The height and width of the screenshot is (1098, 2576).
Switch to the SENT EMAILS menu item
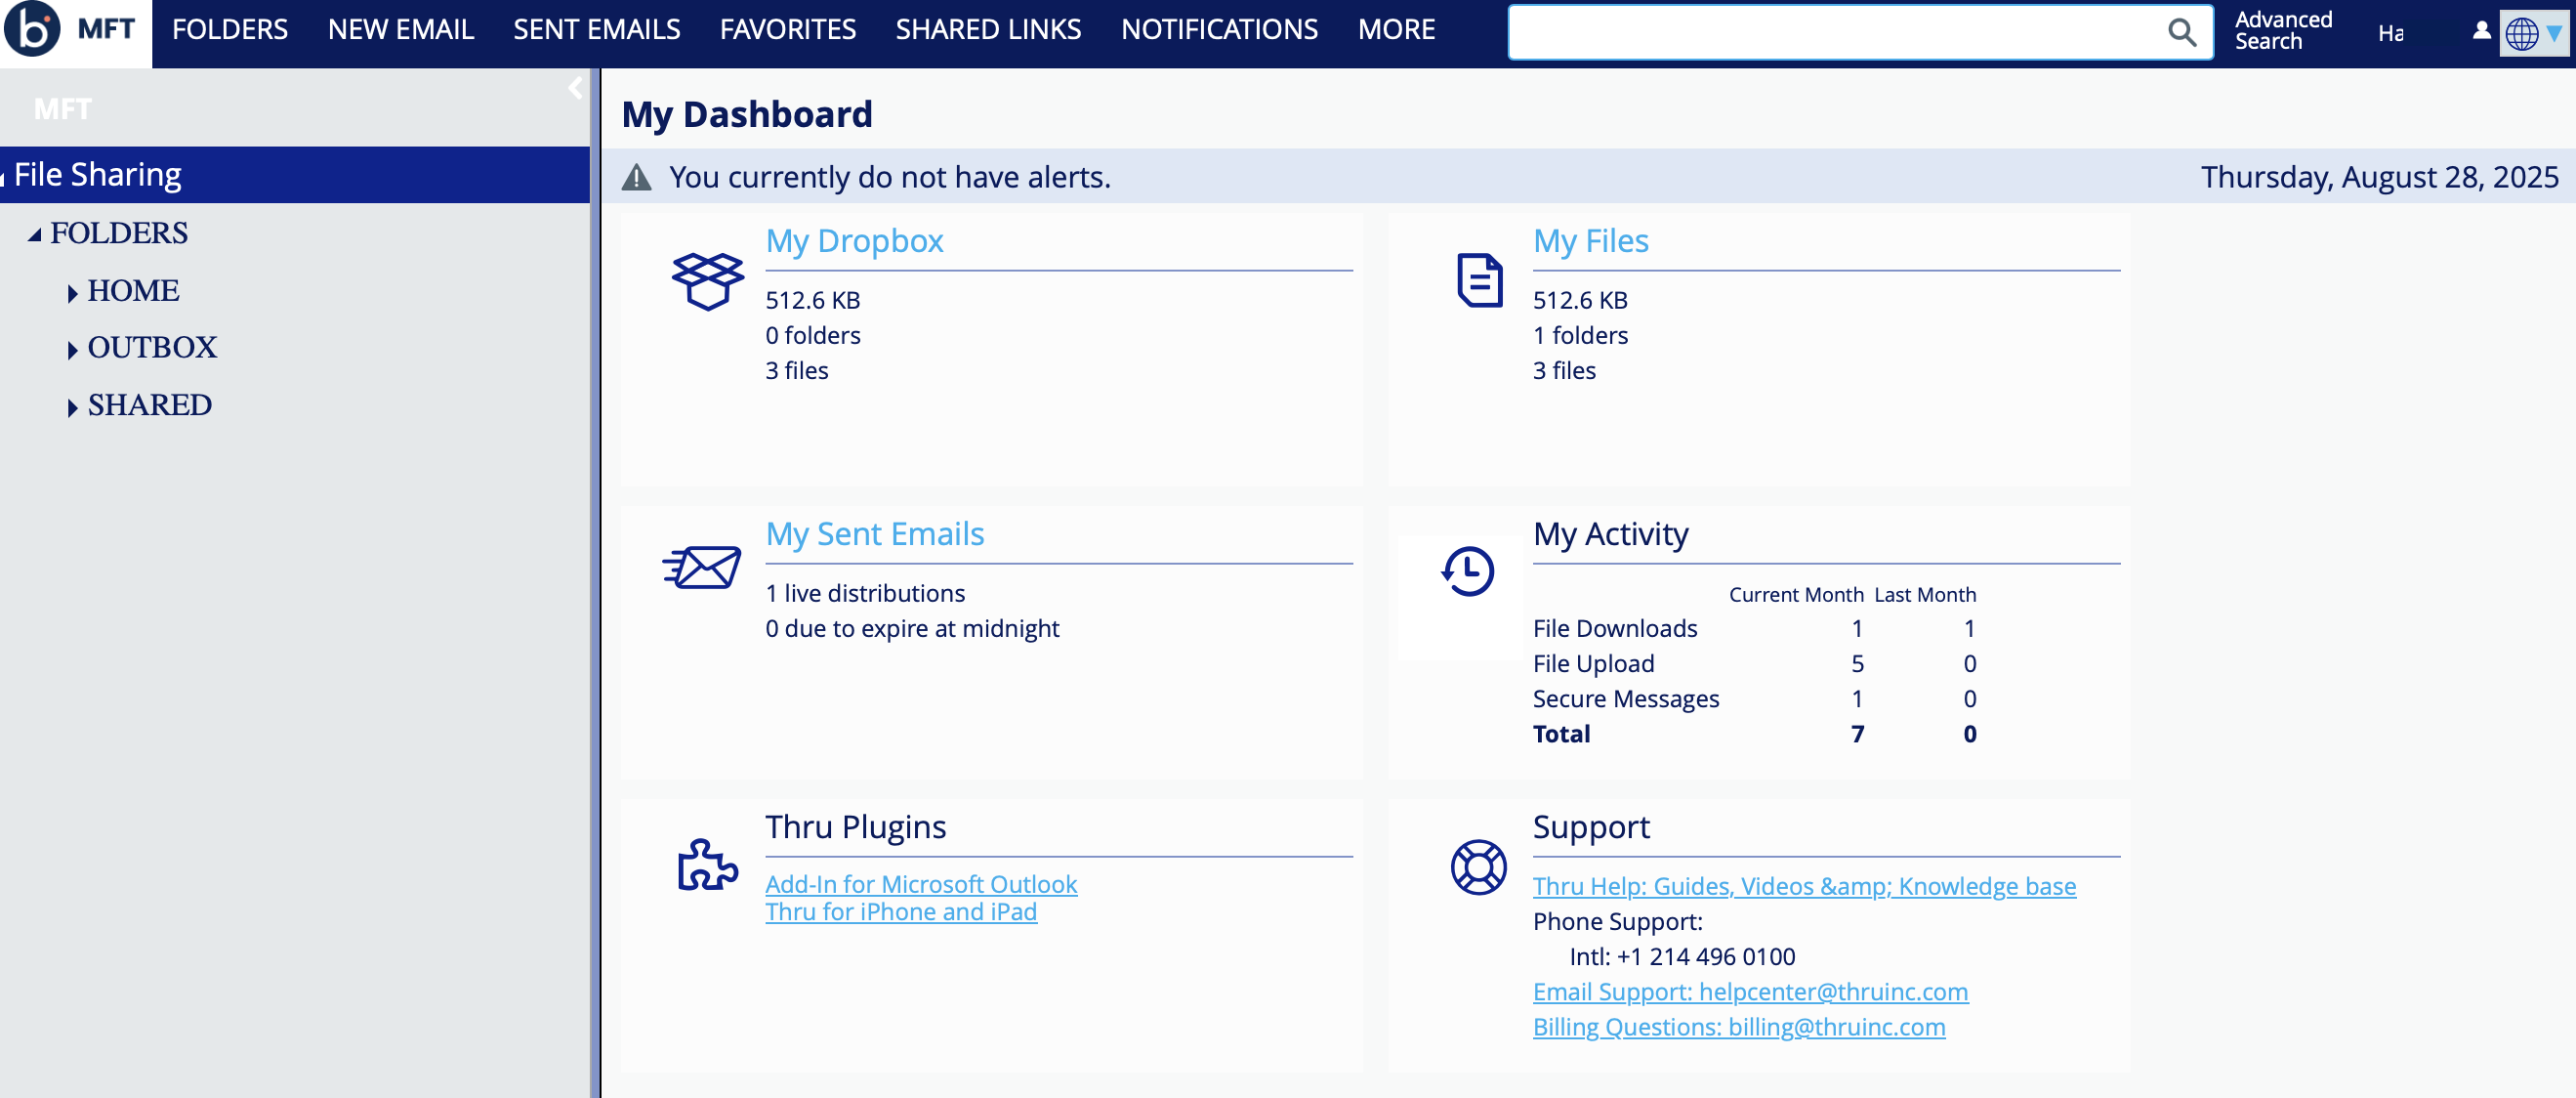click(x=595, y=29)
